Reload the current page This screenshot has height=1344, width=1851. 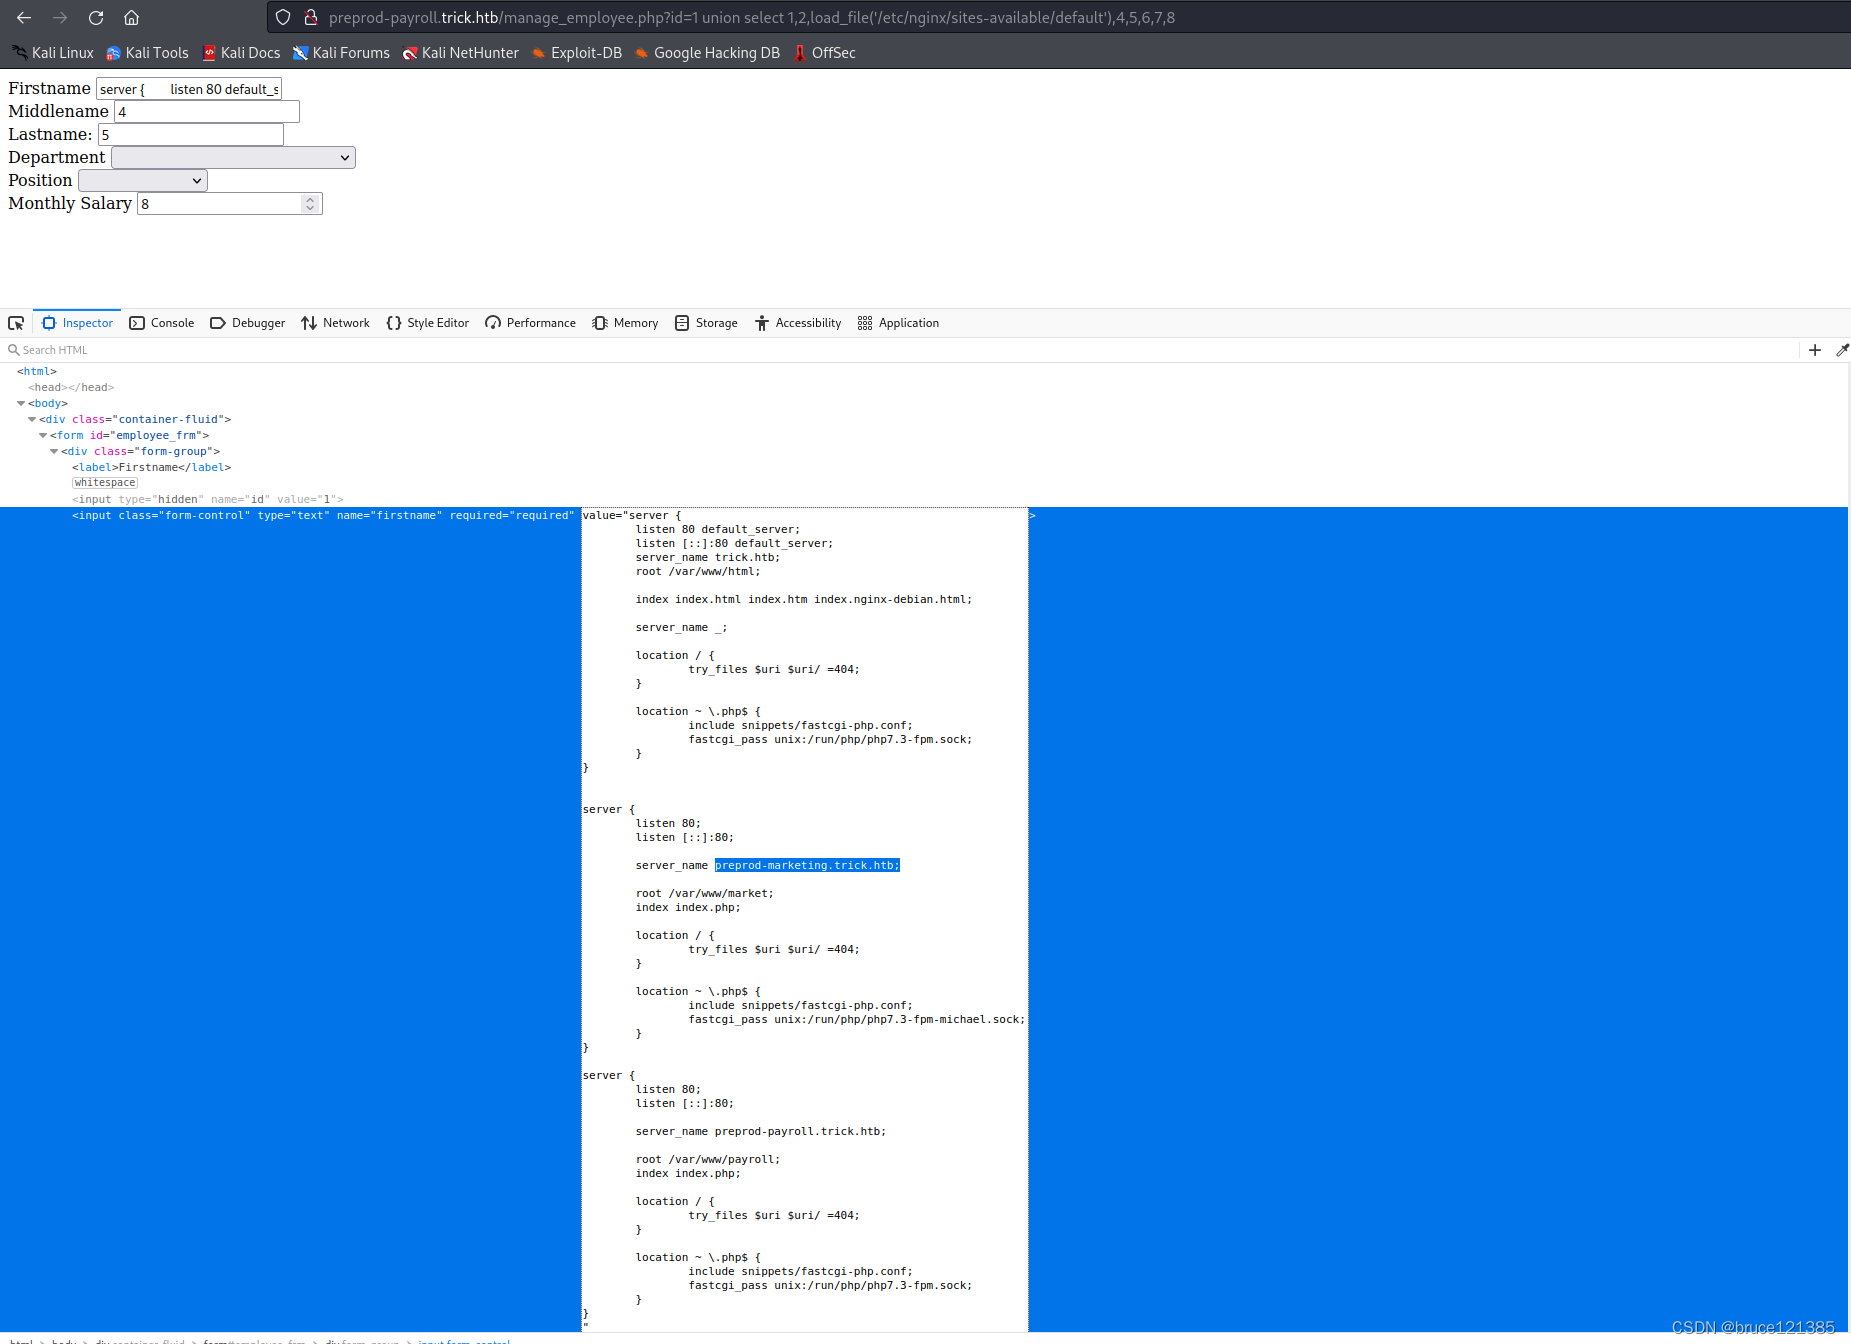(x=96, y=17)
